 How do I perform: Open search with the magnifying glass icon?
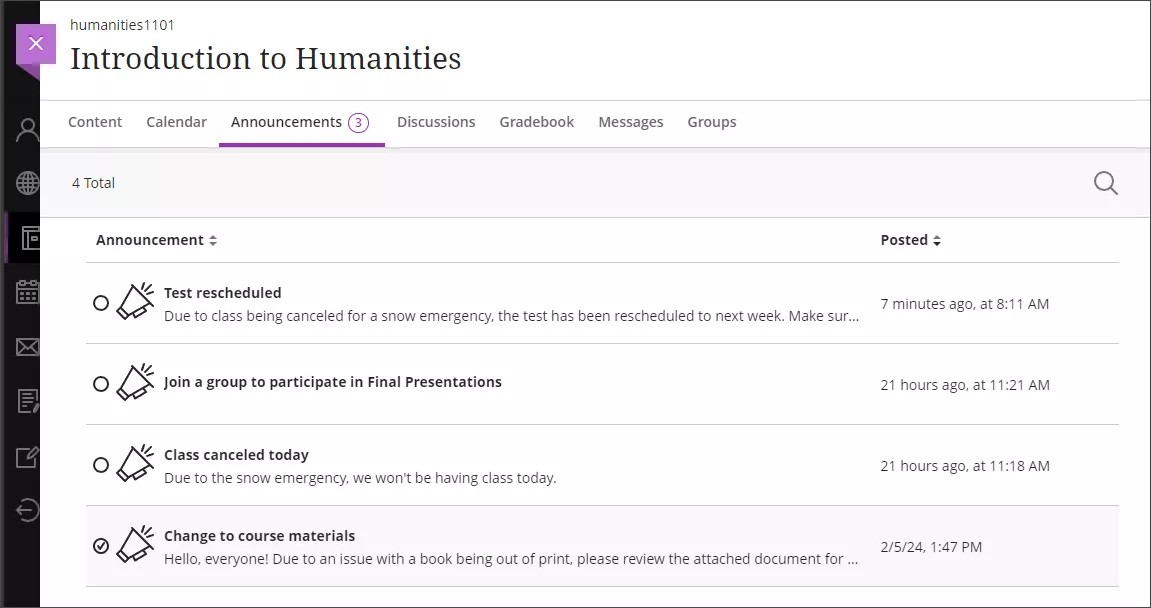[x=1104, y=183]
